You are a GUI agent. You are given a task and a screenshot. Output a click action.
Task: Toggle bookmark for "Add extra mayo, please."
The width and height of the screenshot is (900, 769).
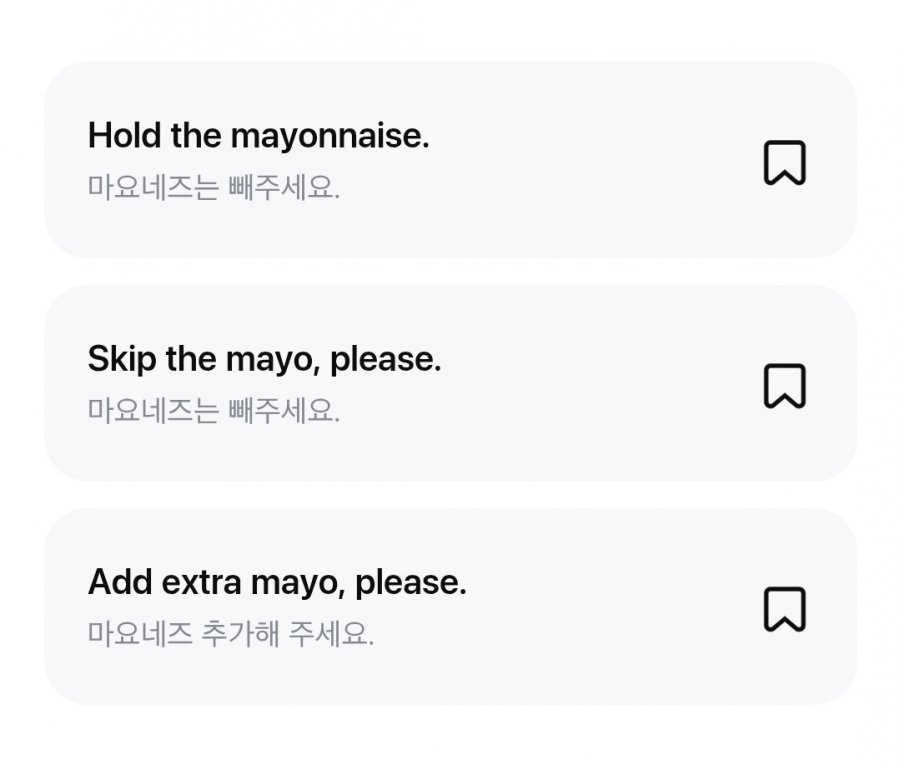pos(785,609)
